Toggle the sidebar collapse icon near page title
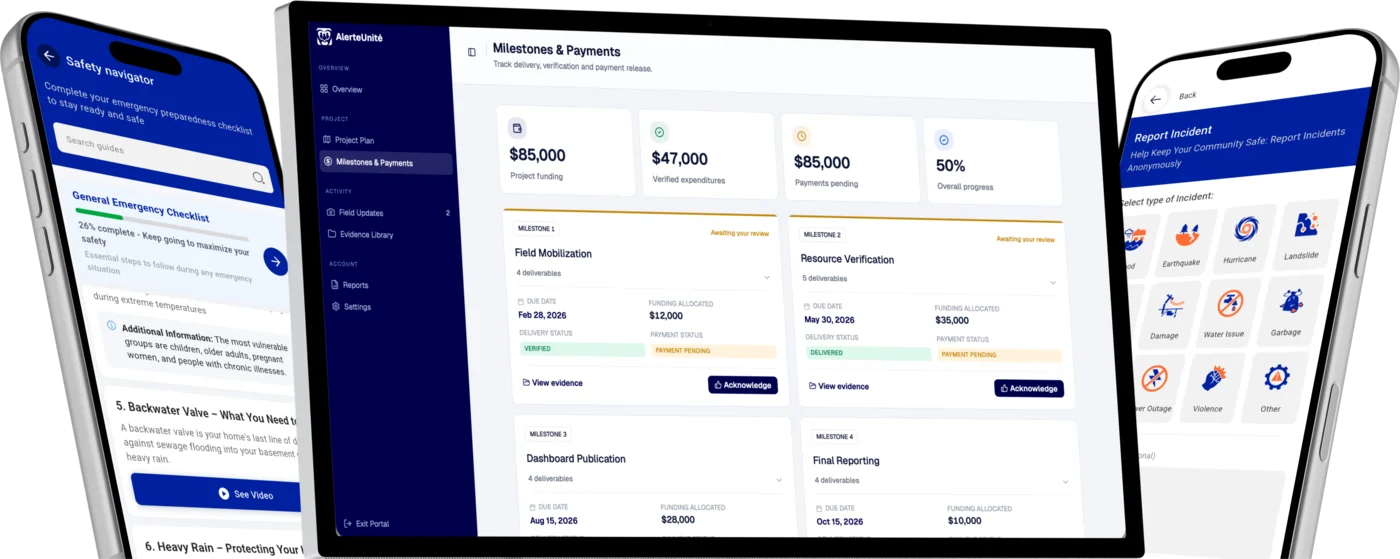1400x559 pixels. [x=472, y=52]
